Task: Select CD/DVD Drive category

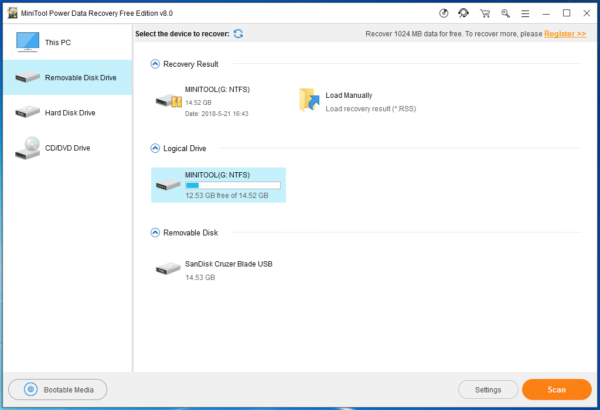Action: point(68,148)
